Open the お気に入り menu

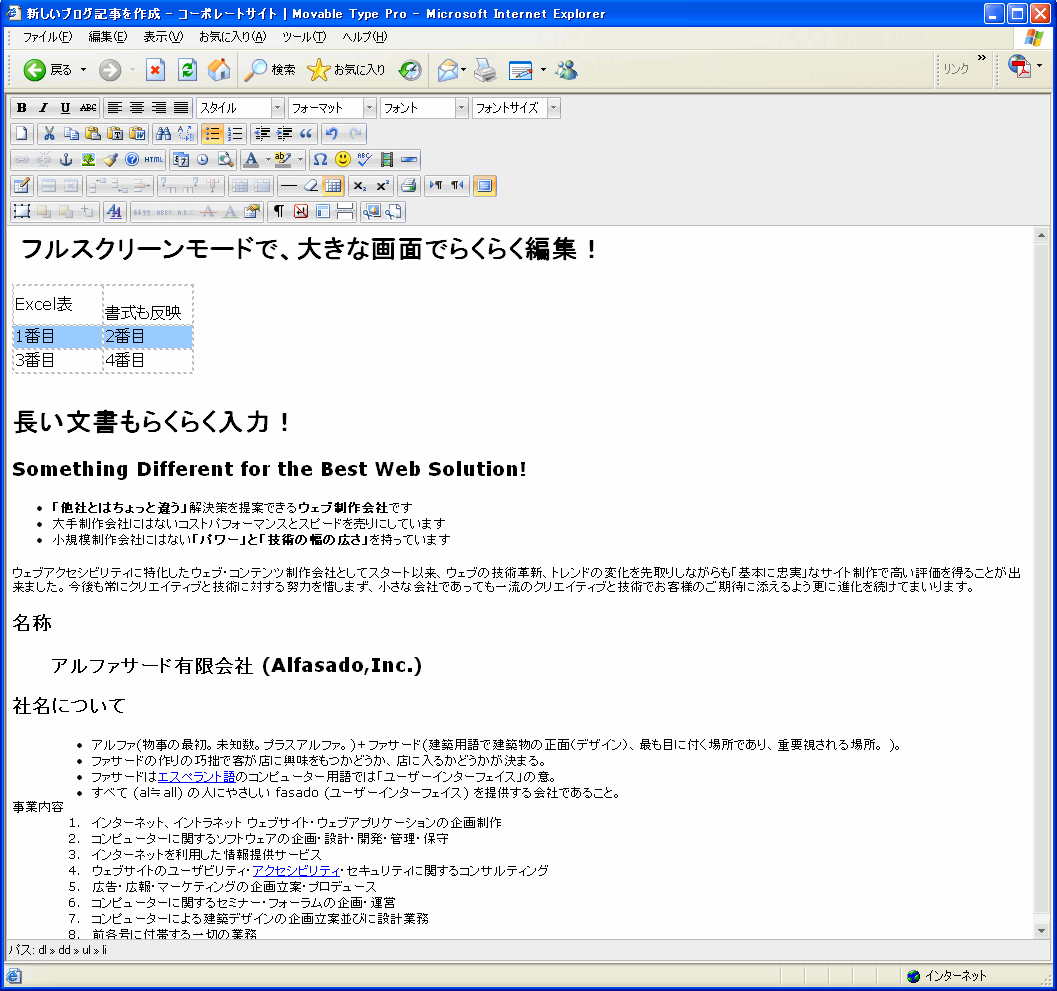(x=233, y=37)
